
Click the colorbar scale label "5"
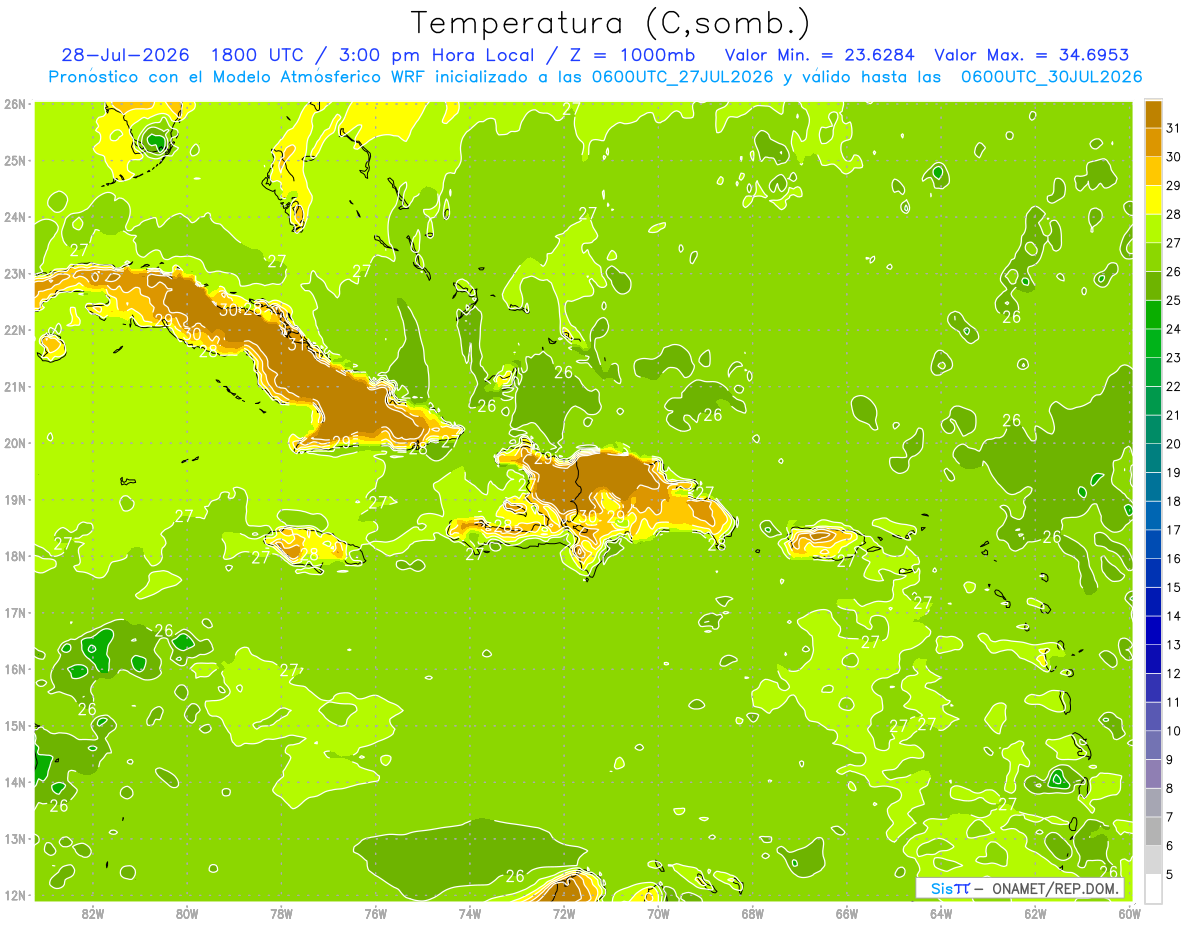coord(1170,875)
